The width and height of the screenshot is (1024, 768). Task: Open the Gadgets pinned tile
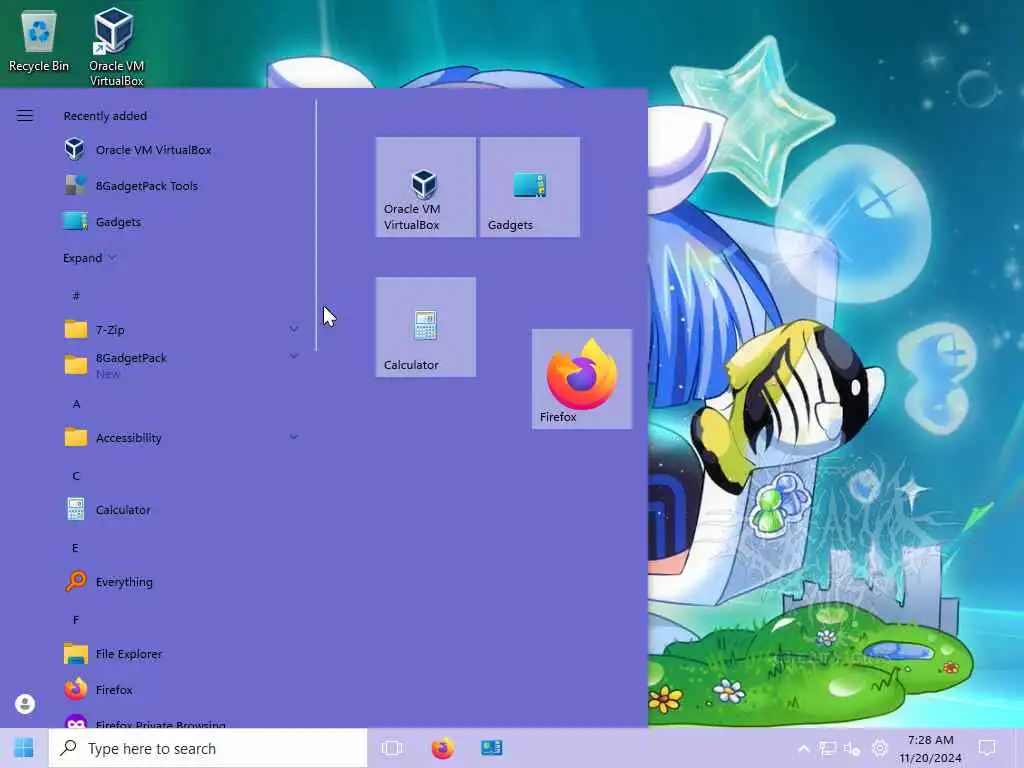[x=530, y=187]
